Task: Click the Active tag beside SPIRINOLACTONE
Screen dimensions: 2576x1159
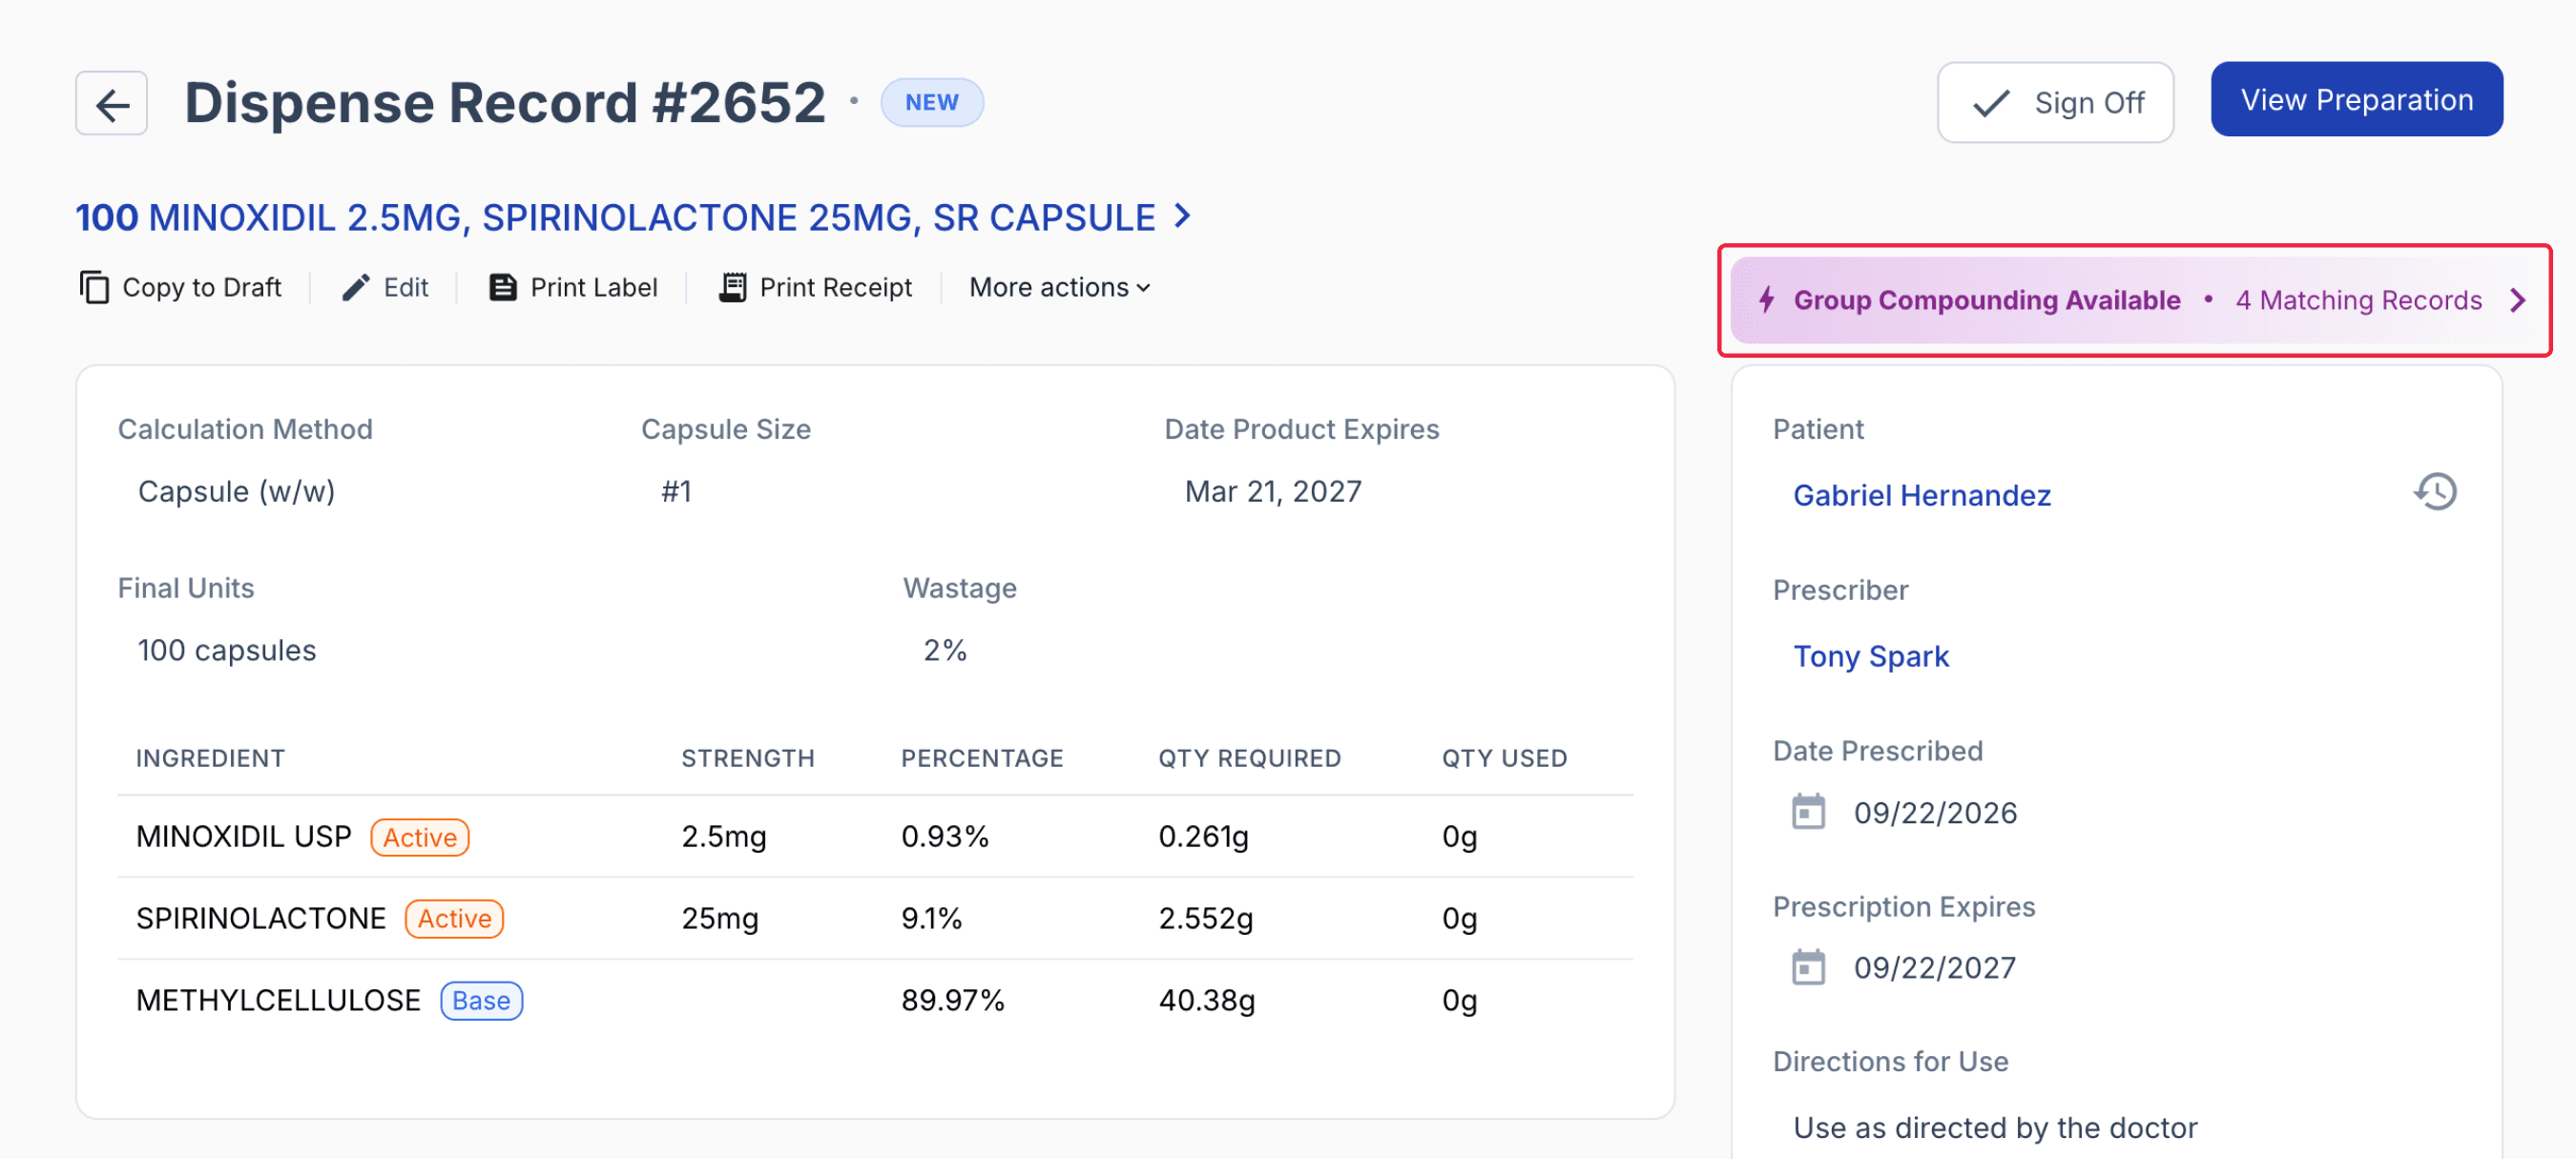Action: pyautogui.click(x=454, y=918)
